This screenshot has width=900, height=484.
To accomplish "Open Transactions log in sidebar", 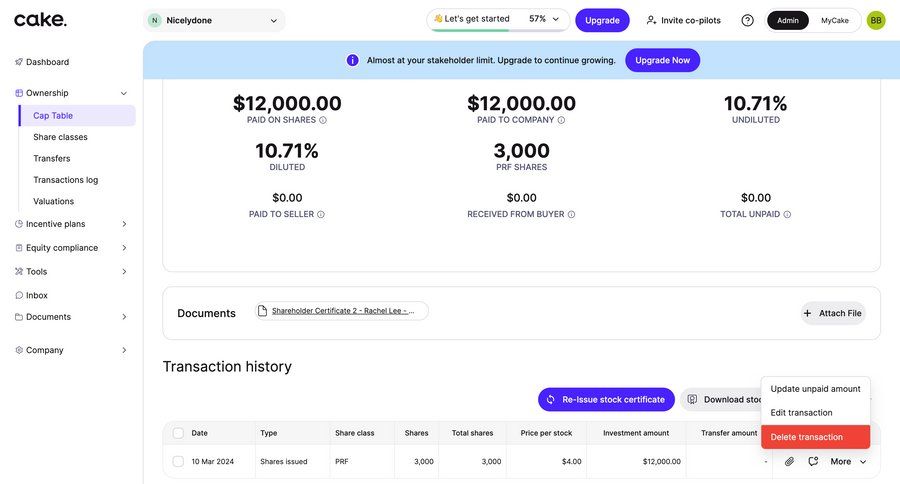I will click(x=65, y=180).
